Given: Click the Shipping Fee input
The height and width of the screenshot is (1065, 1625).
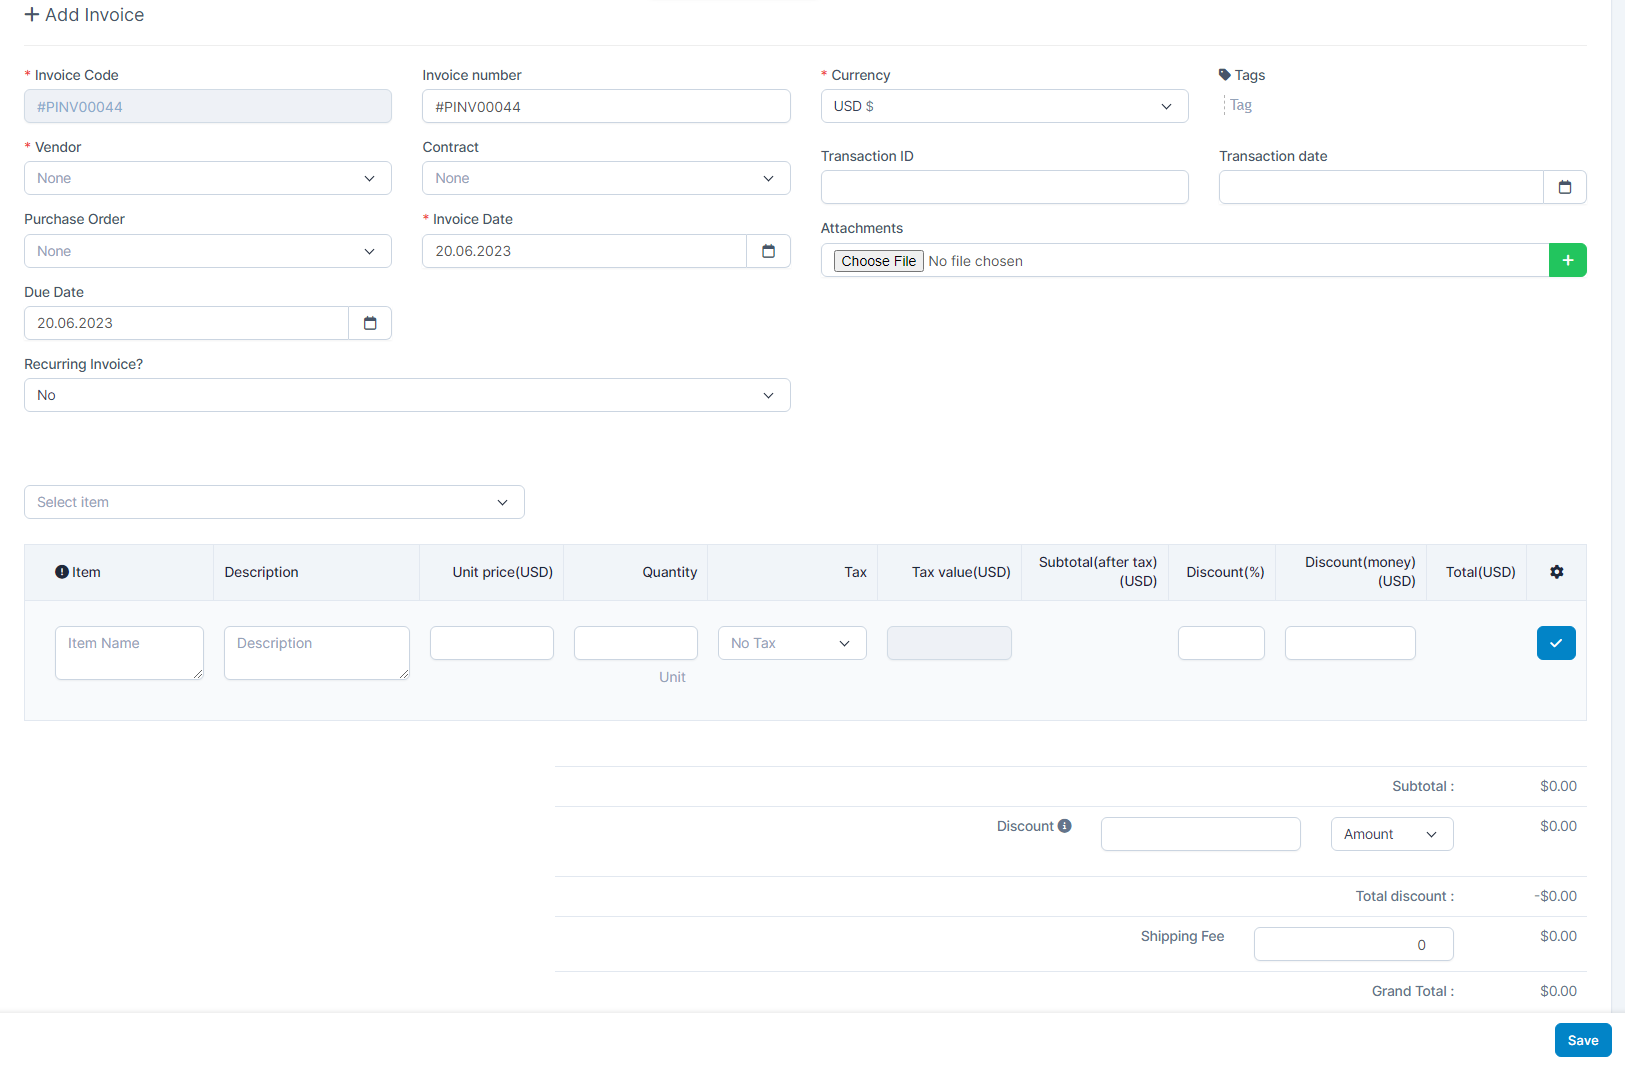Looking at the screenshot, I should pyautogui.click(x=1352, y=944).
